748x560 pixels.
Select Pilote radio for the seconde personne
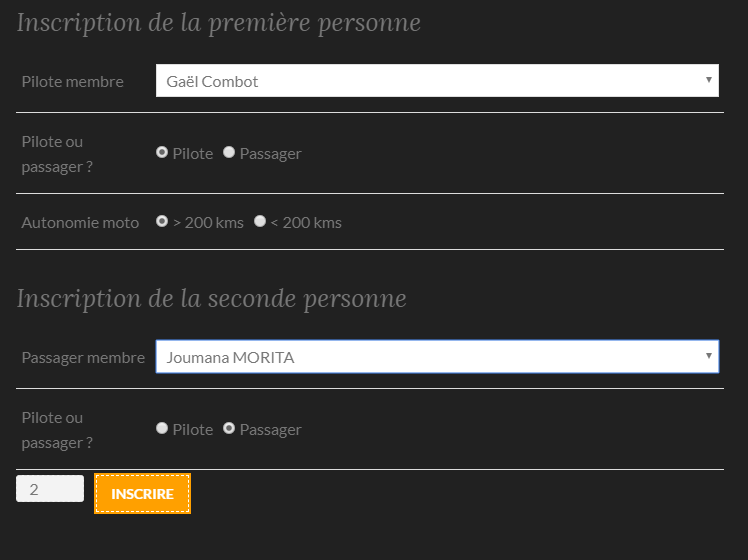click(162, 429)
